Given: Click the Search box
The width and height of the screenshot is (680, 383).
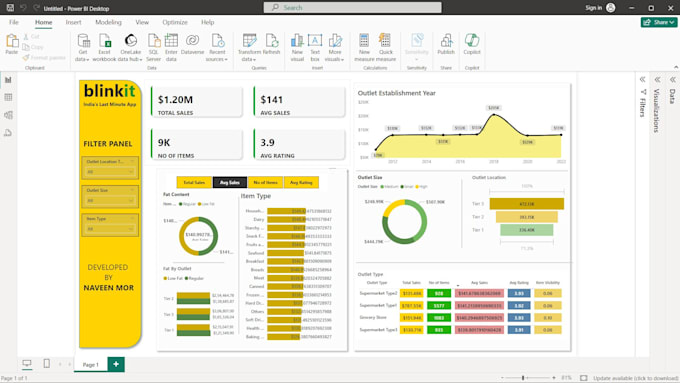Looking at the screenshot, I should pyautogui.click(x=353, y=7).
